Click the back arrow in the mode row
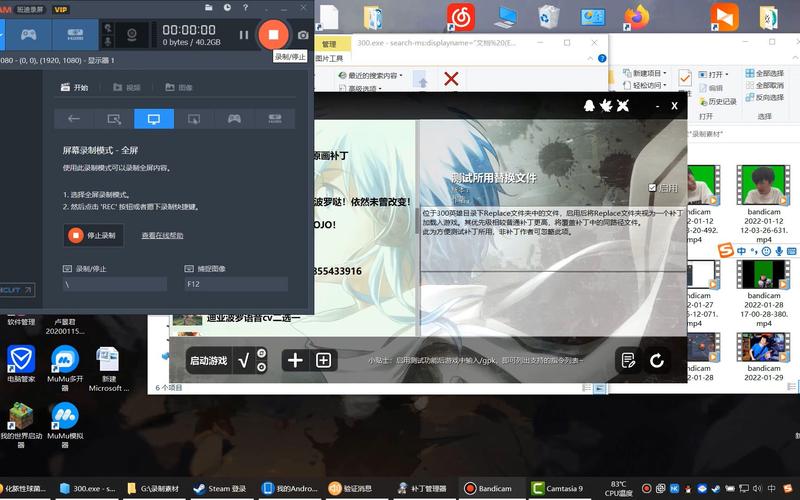 click(74, 118)
